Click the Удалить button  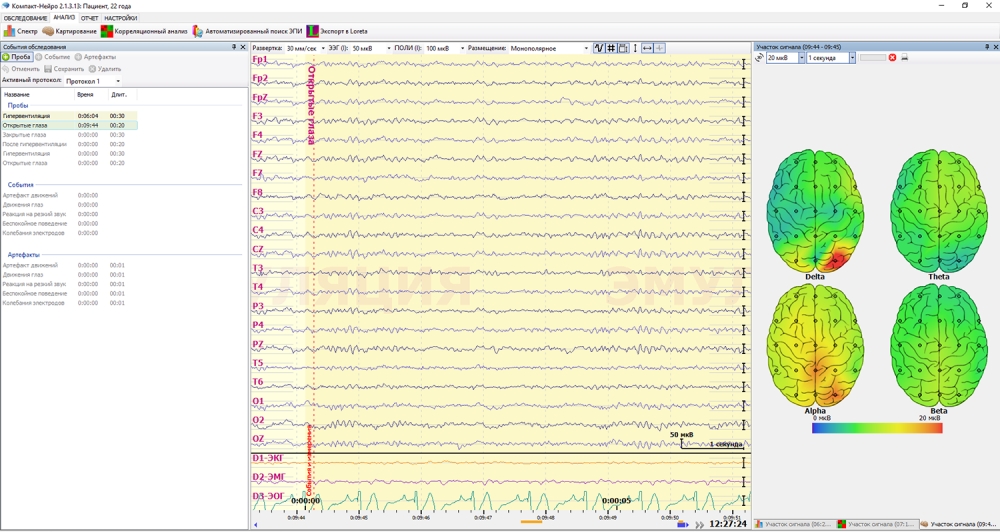point(105,69)
